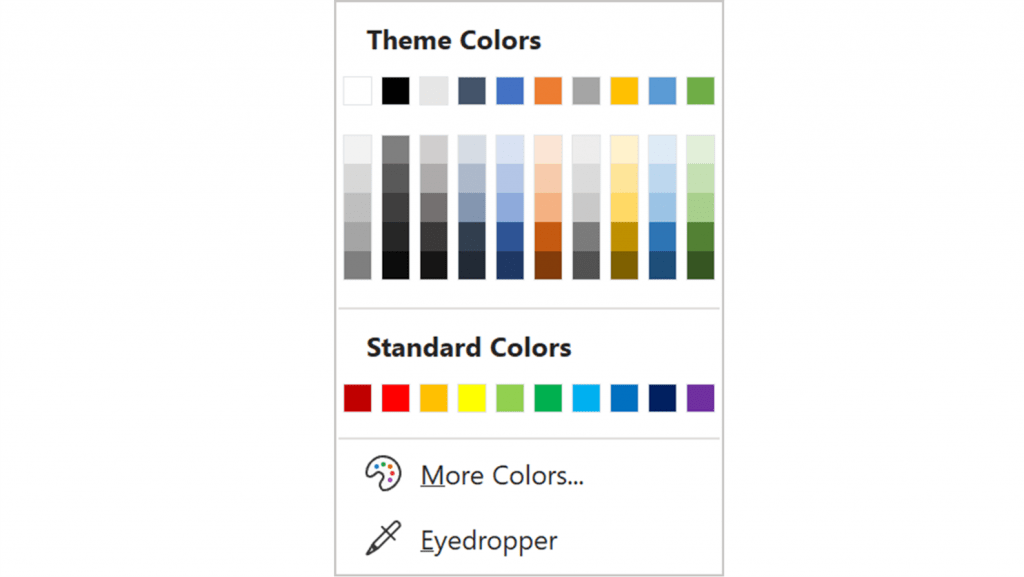Pick bright red from Standard Colors
The image size is (1024, 577).
click(x=395, y=397)
